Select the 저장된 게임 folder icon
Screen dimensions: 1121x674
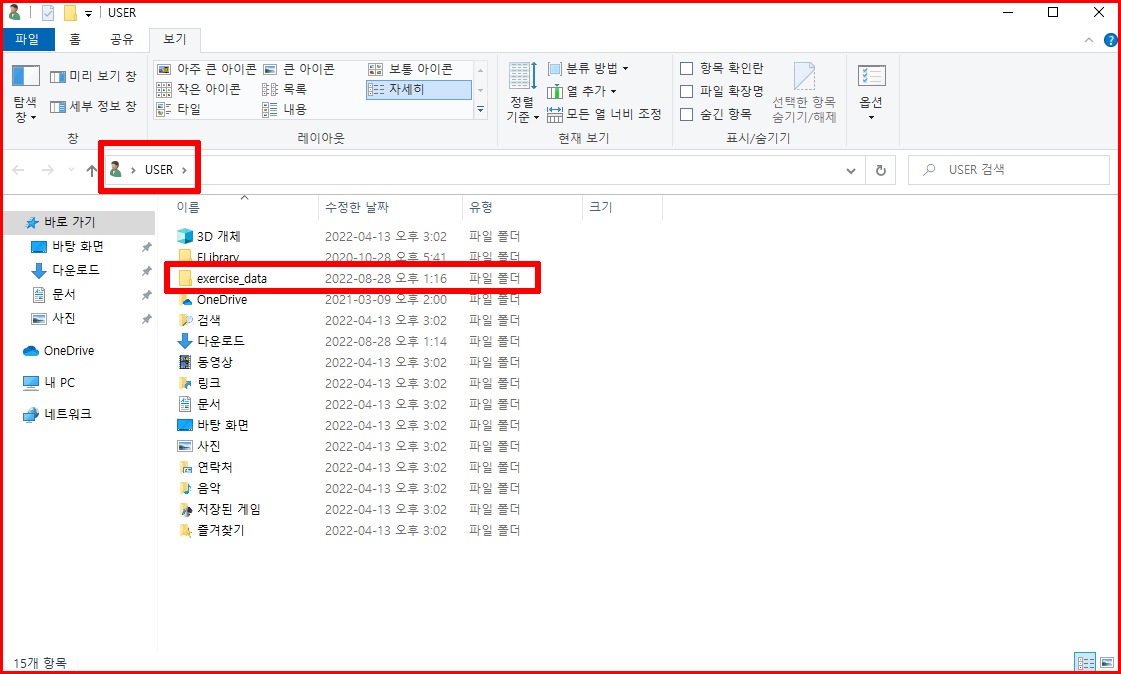tap(185, 510)
